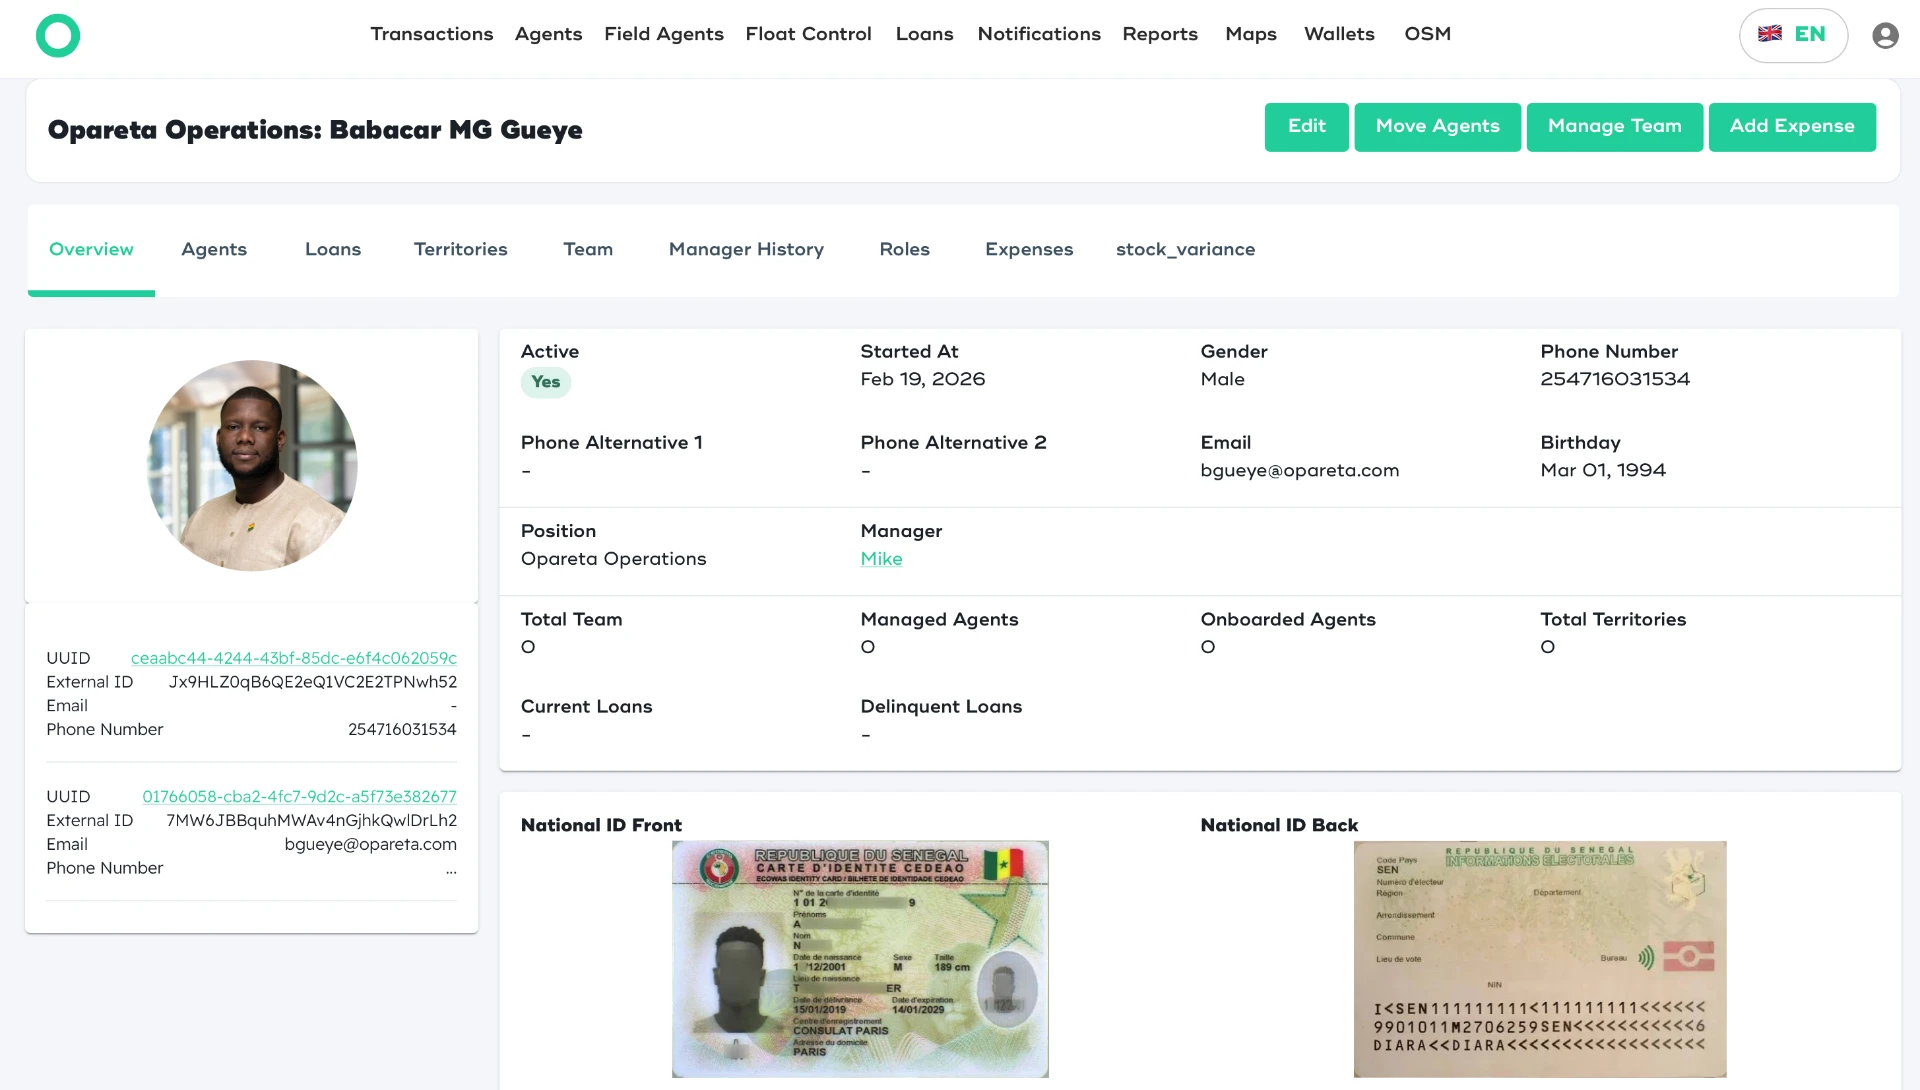The height and width of the screenshot is (1090, 1920).
Task: Open the user account avatar icon
Action: tap(1885, 35)
